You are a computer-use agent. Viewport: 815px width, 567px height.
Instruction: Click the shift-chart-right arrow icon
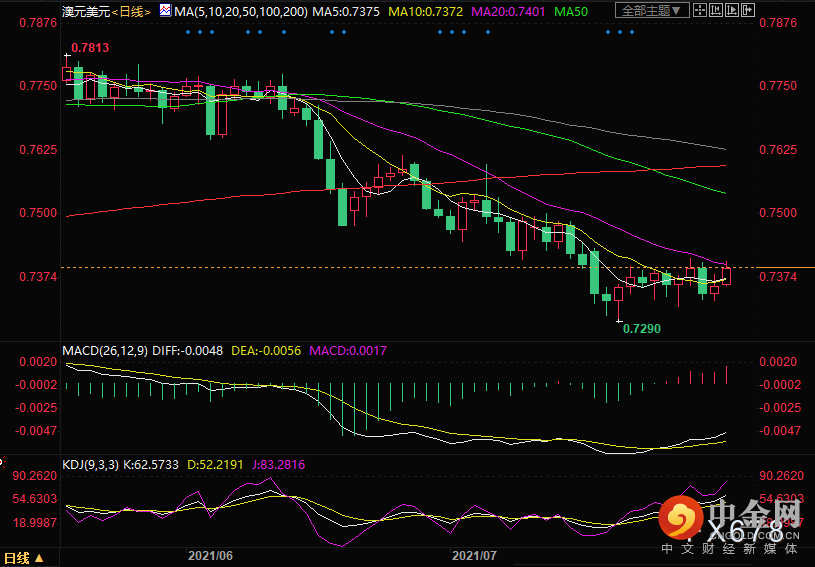[x=748, y=10]
